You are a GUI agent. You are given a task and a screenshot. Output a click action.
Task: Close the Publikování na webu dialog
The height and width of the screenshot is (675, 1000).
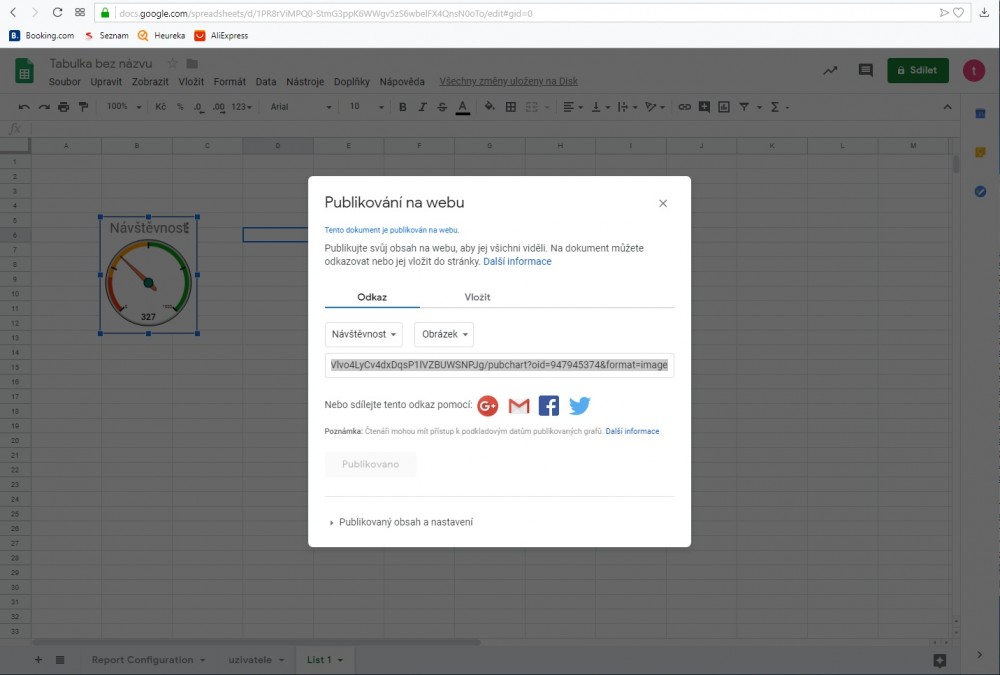pos(663,203)
